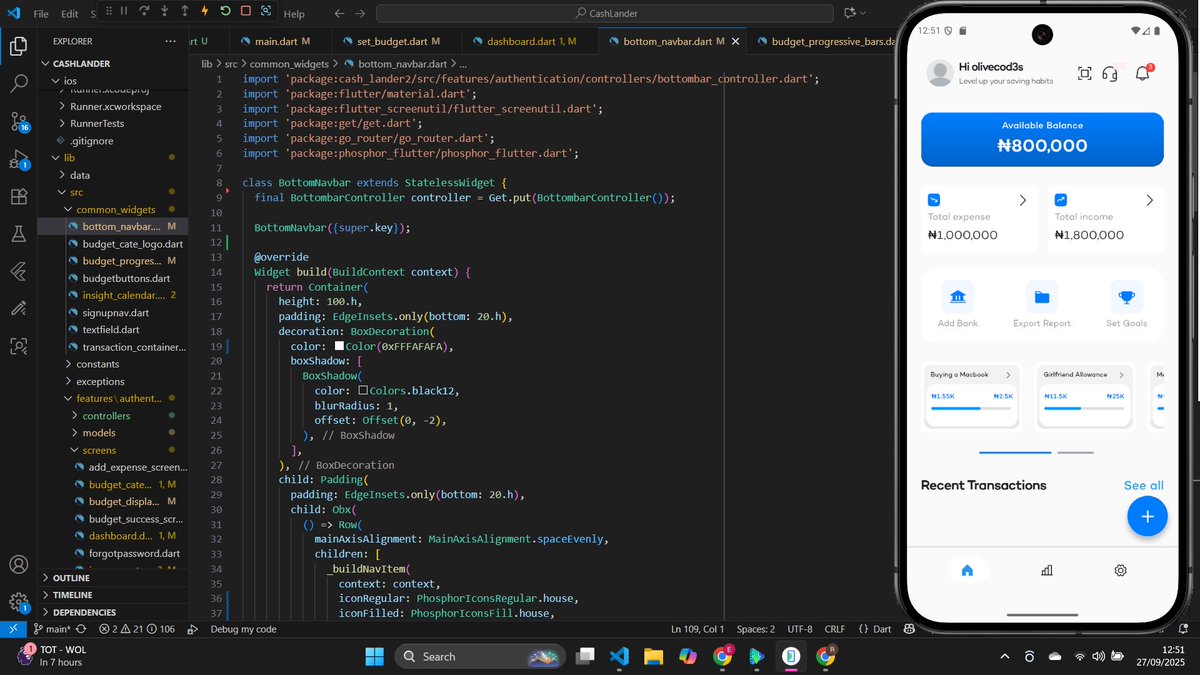Open the Testing flask view

point(18,234)
